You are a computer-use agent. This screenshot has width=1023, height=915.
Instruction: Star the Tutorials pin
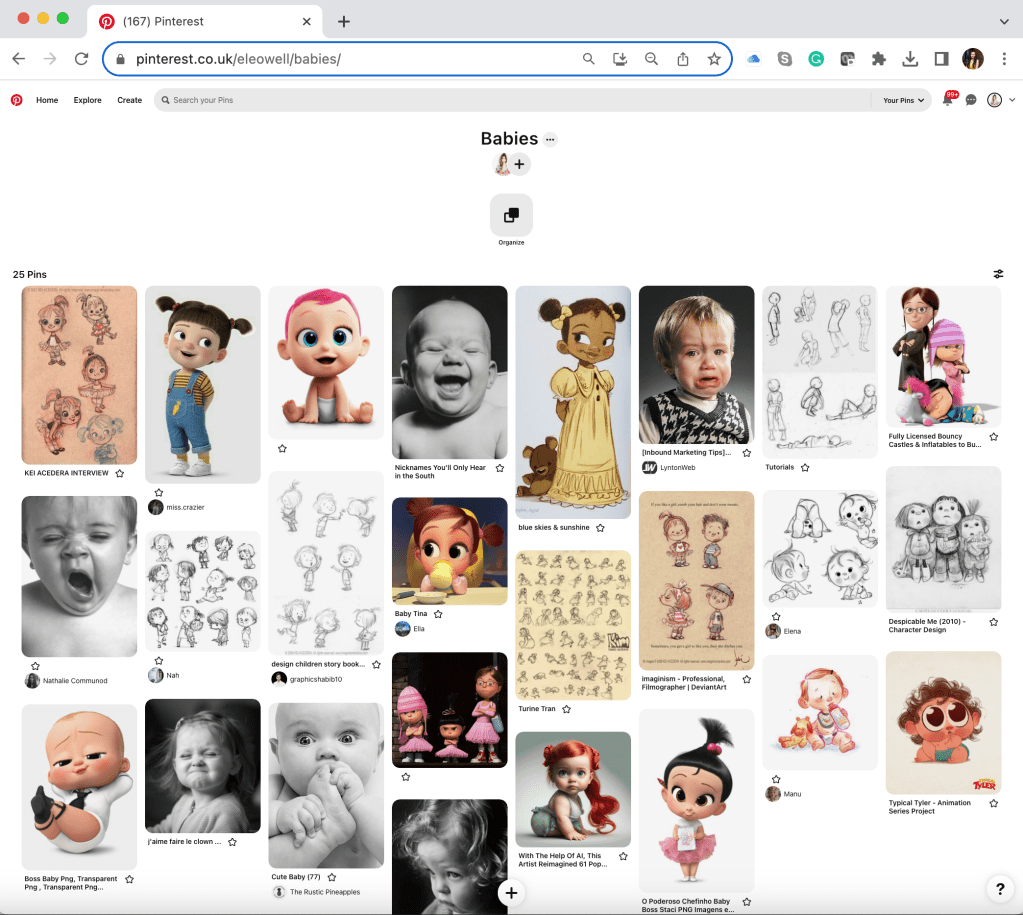(805, 467)
